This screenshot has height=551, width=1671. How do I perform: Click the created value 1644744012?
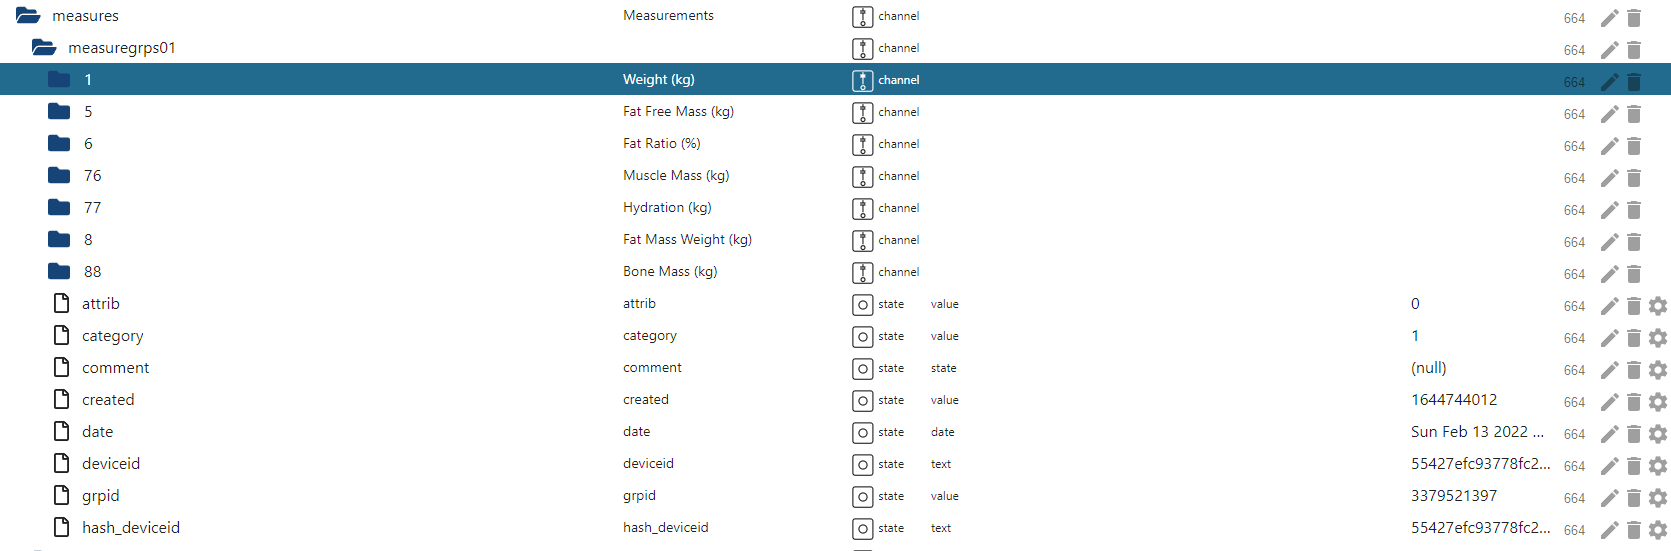pyautogui.click(x=1454, y=399)
